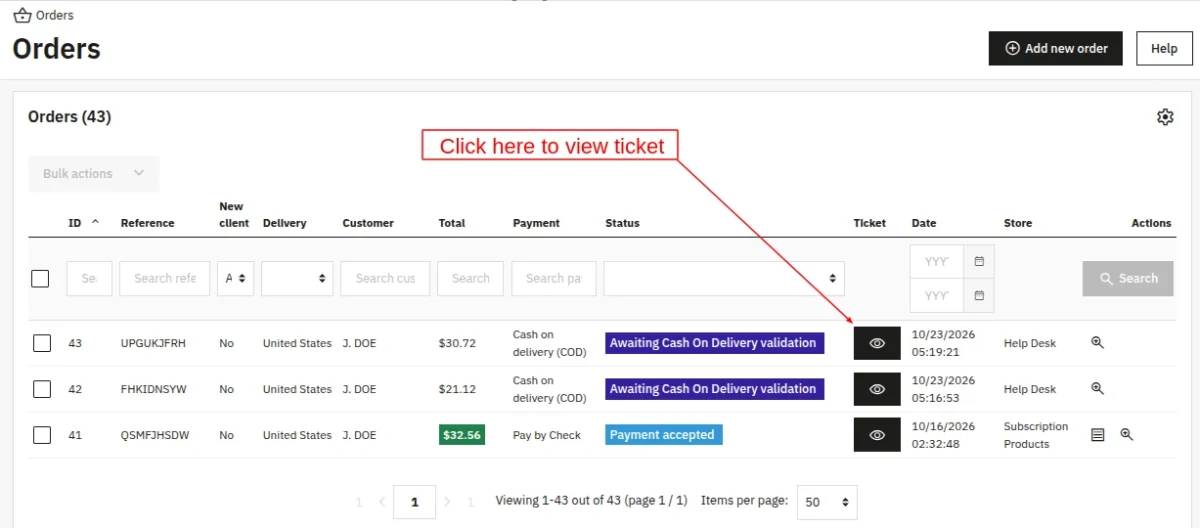Open calendar for the second date filter

pos(979,295)
